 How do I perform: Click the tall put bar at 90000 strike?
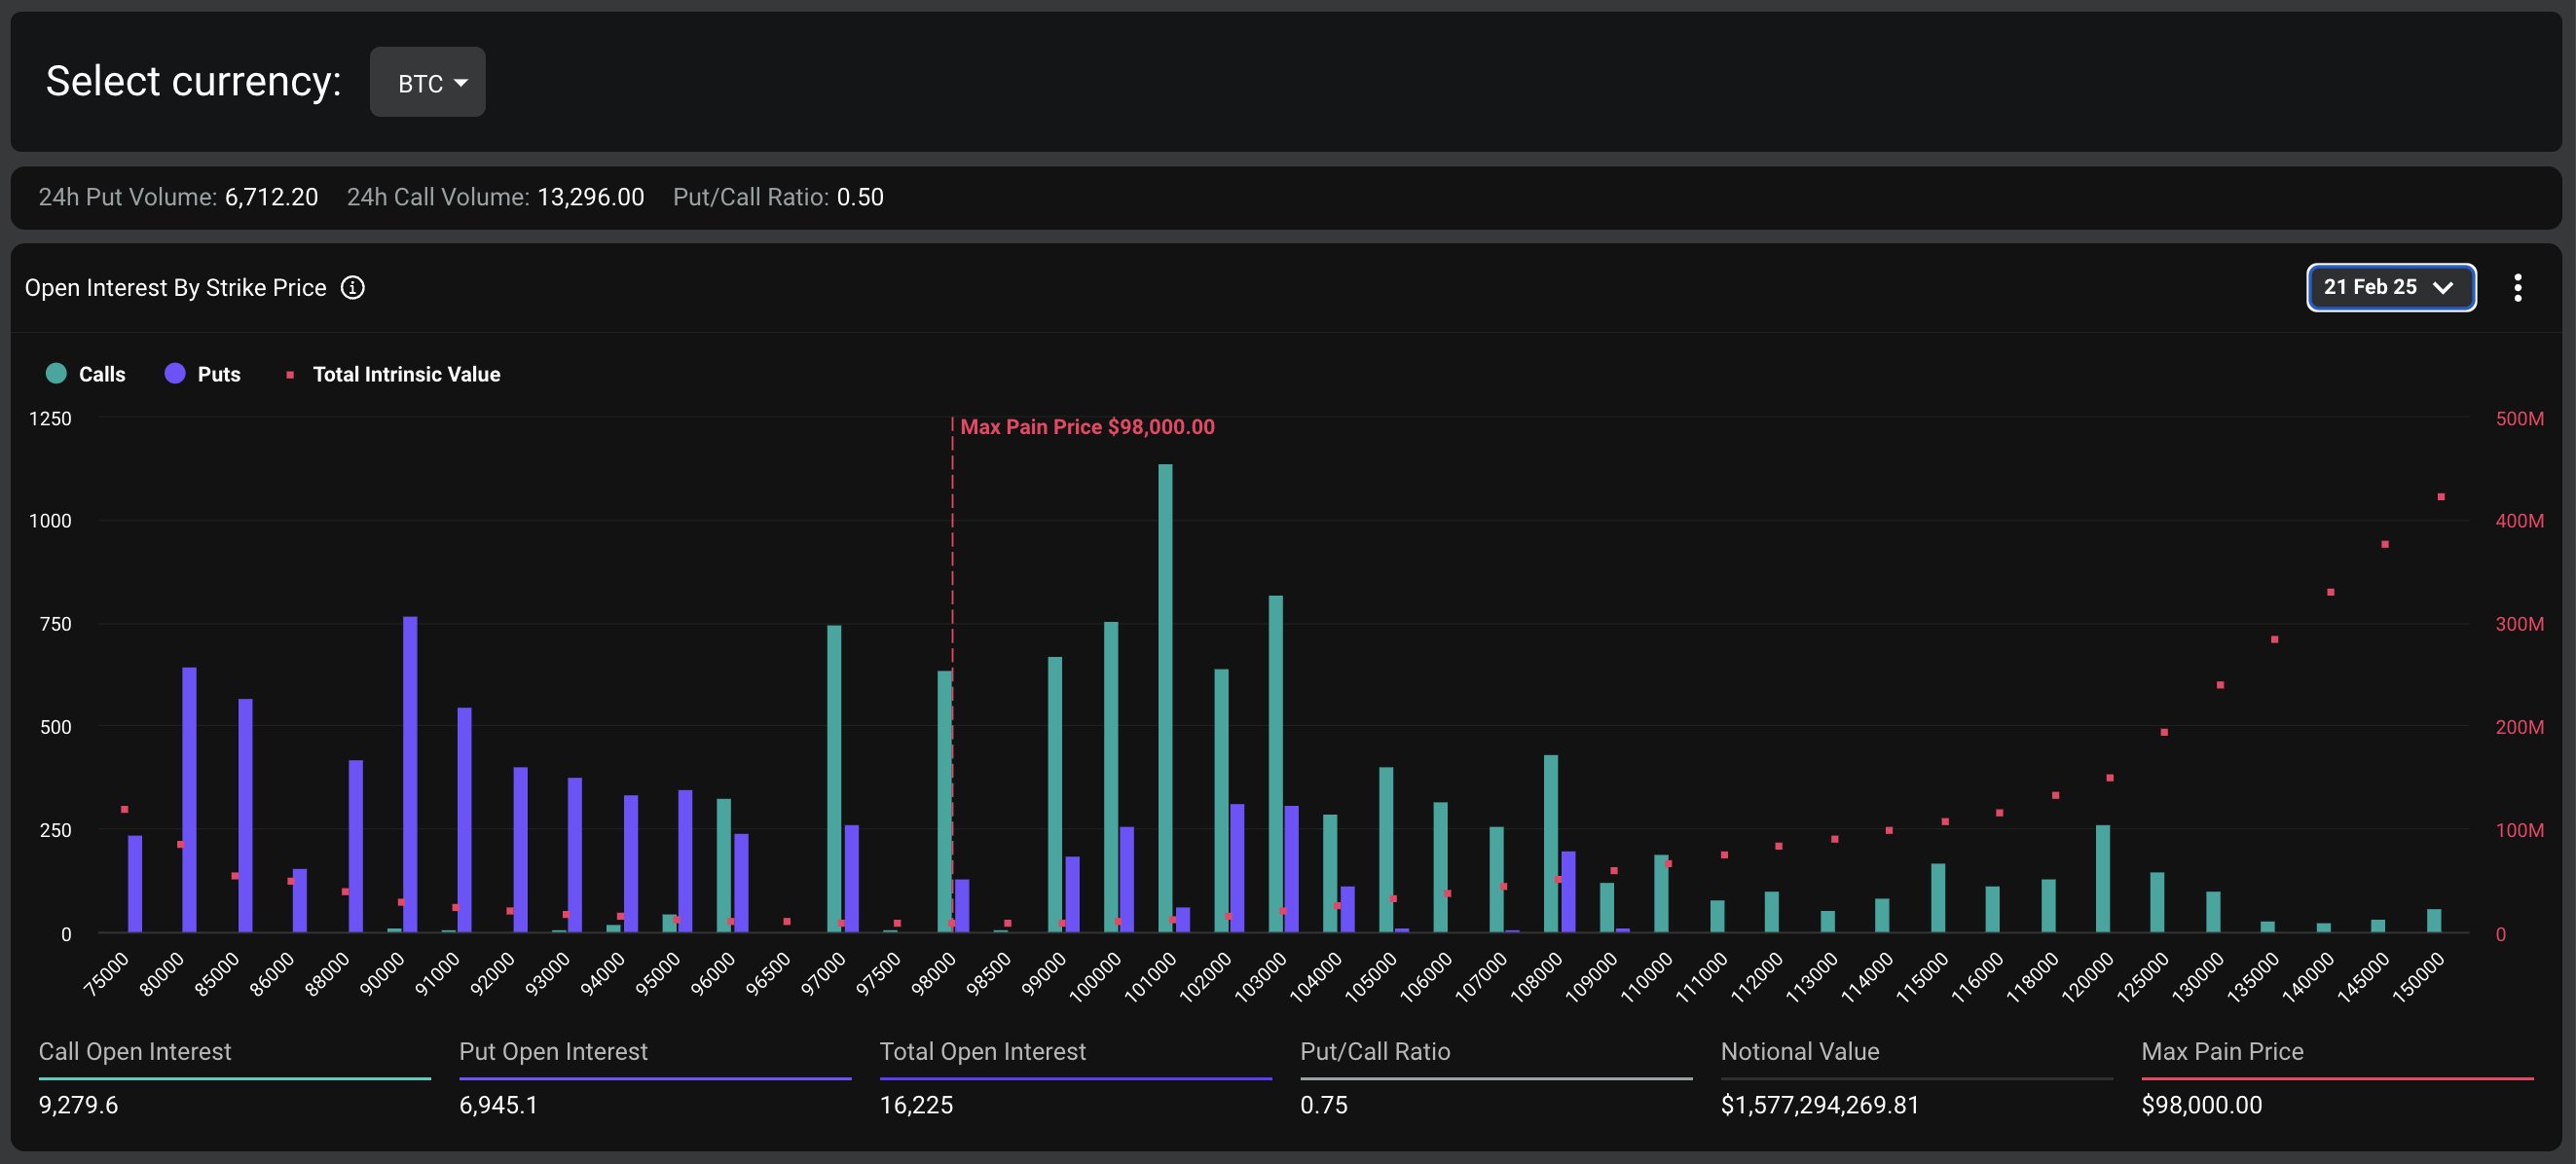click(x=410, y=775)
